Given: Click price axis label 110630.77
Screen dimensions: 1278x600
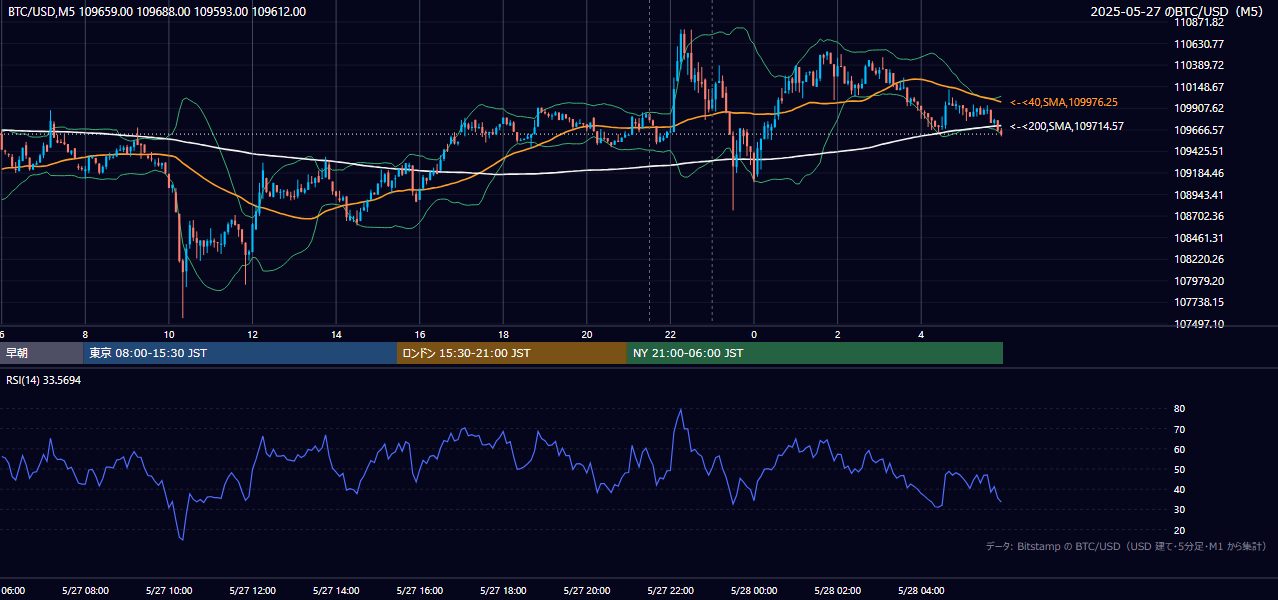Looking at the screenshot, I should coord(1200,44).
